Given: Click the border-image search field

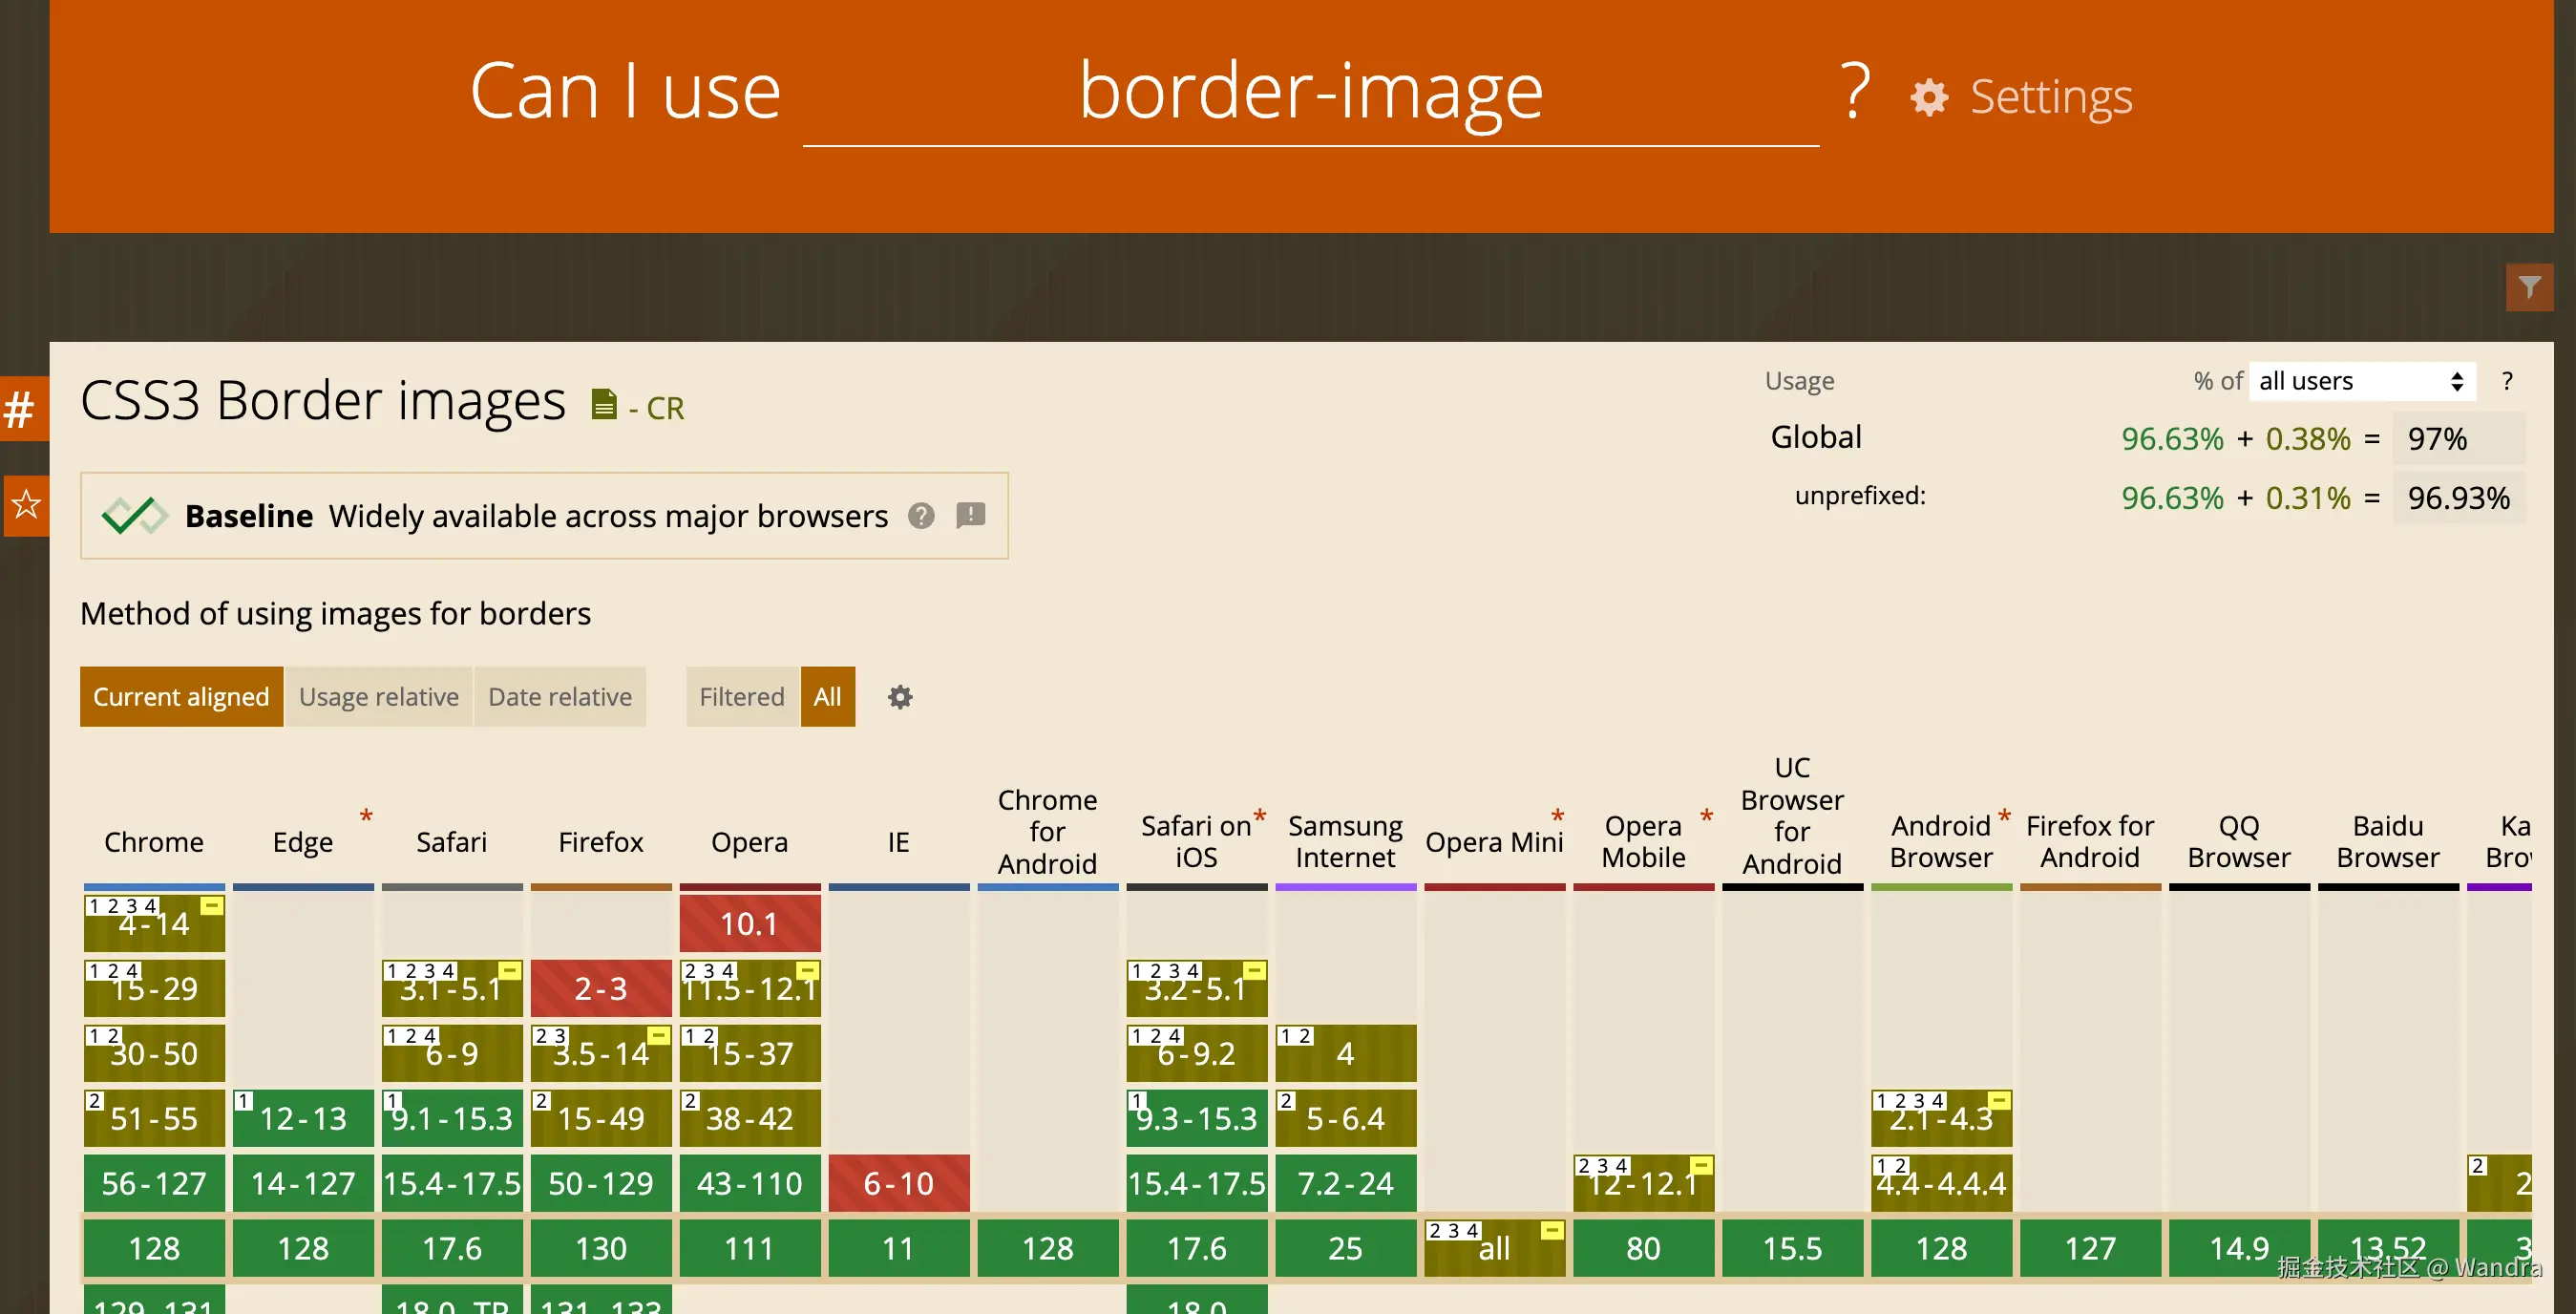Looking at the screenshot, I should (1311, 93).
